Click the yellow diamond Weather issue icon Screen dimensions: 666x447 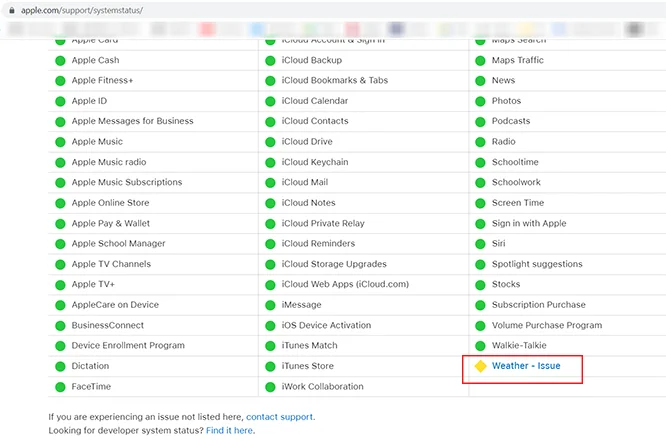[x=480, y=366]
